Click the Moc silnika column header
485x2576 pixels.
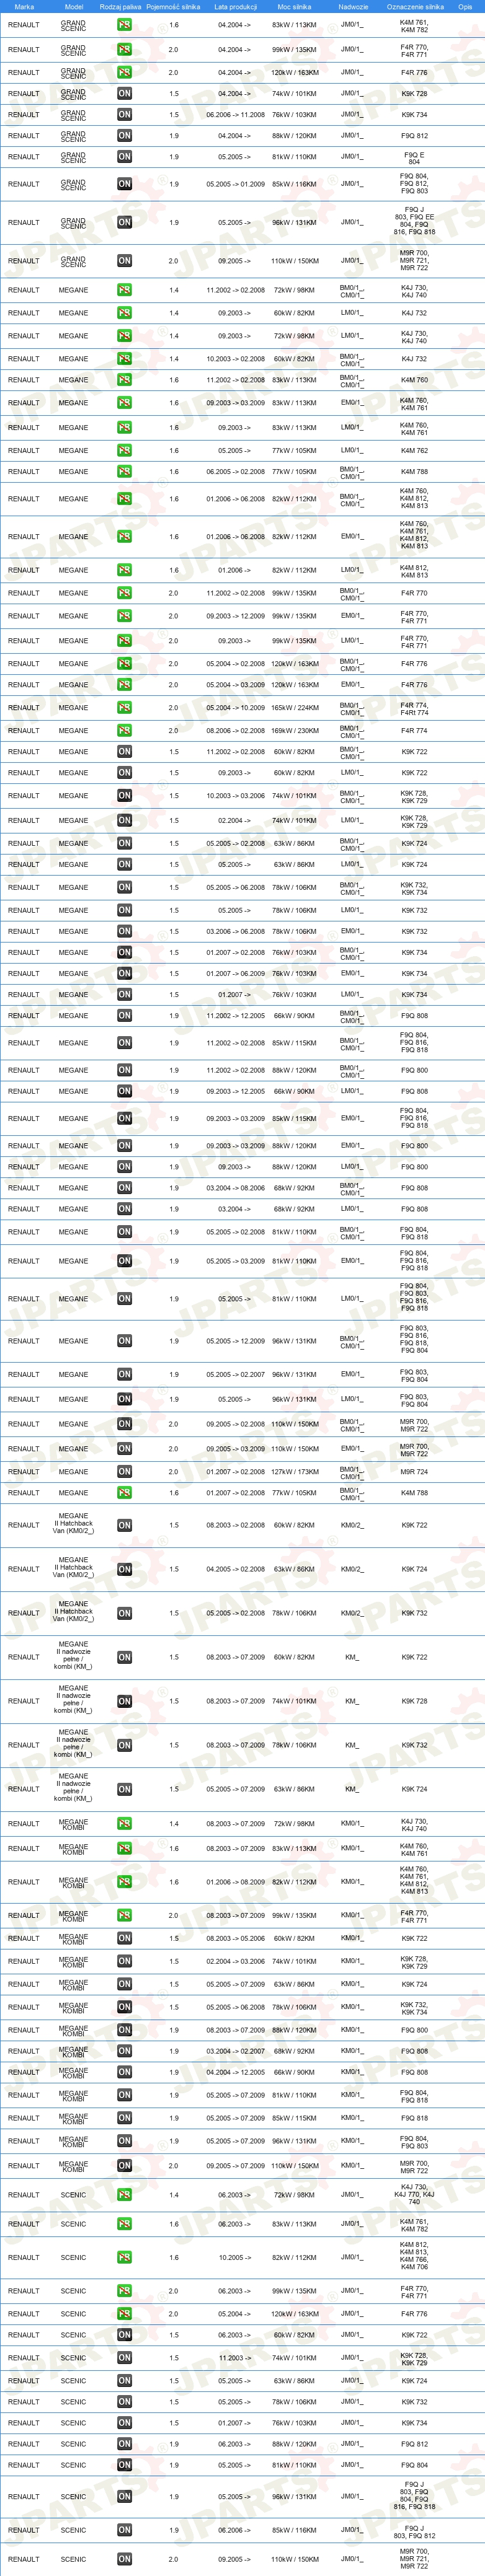tap(294, 6)
